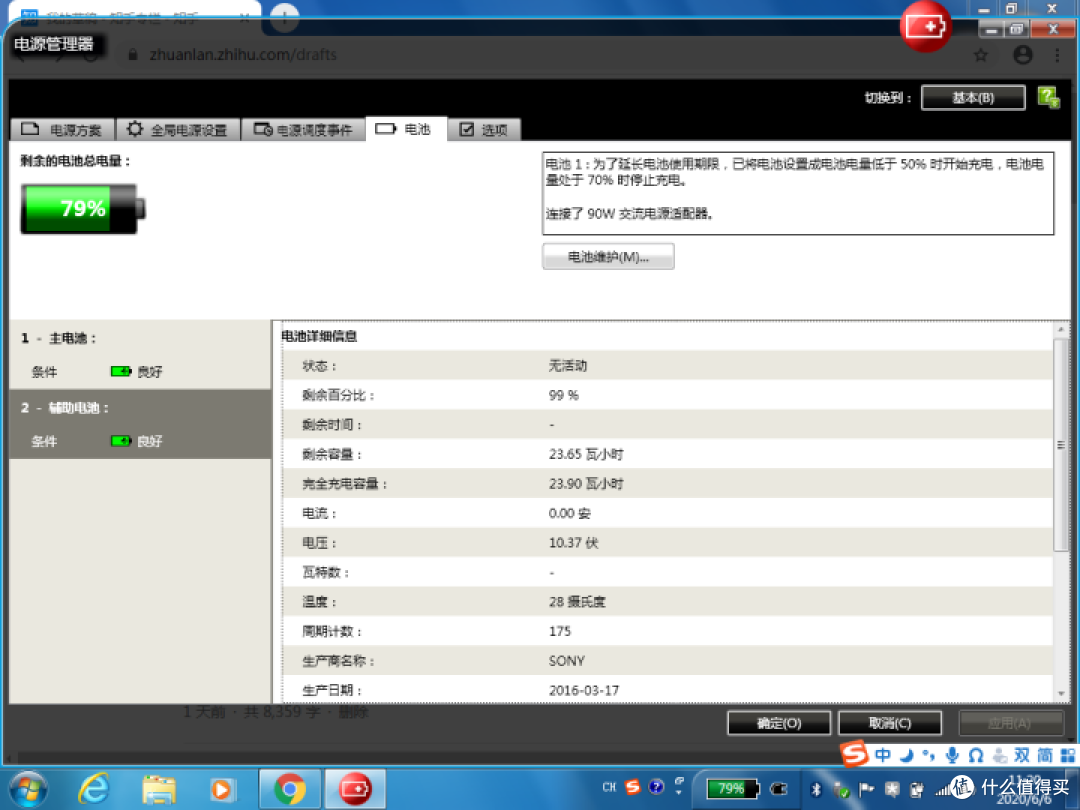Bookmark page with Chrome star icon
Screen dimensions: 1080x810
click(981, 55)
